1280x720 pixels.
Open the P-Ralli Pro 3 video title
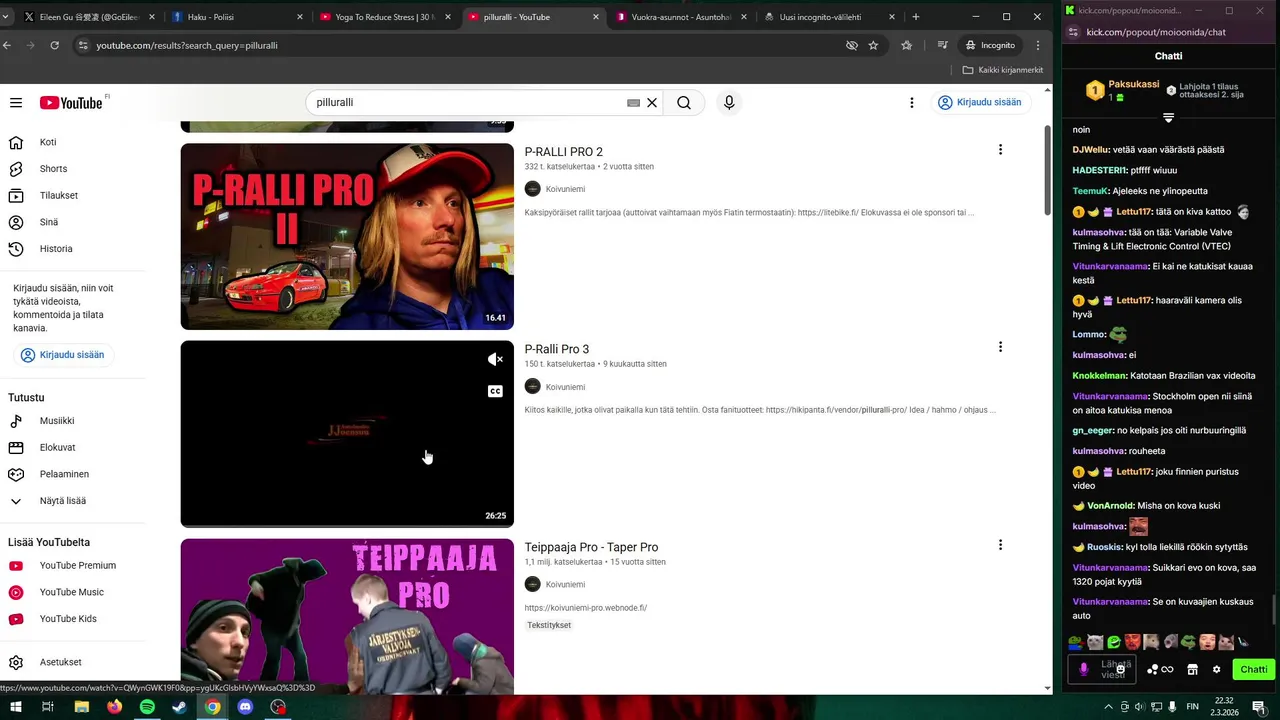556,349
